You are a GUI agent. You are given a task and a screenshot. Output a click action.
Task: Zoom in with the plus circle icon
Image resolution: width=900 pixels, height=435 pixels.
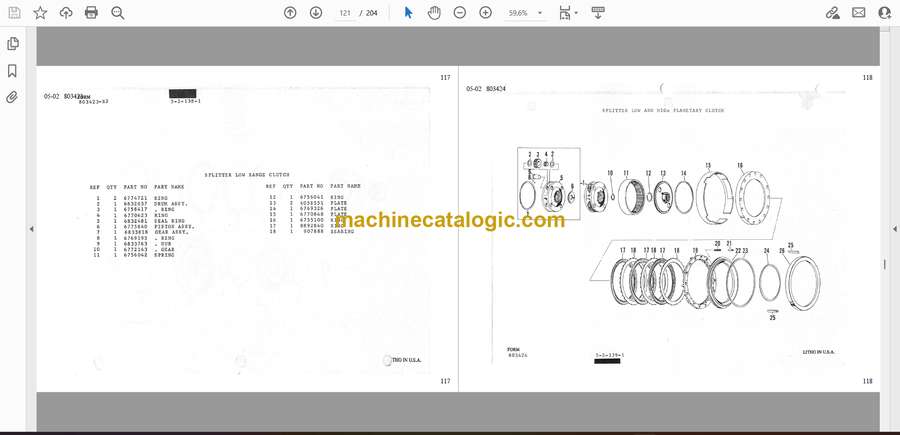[x=486, y=13]
